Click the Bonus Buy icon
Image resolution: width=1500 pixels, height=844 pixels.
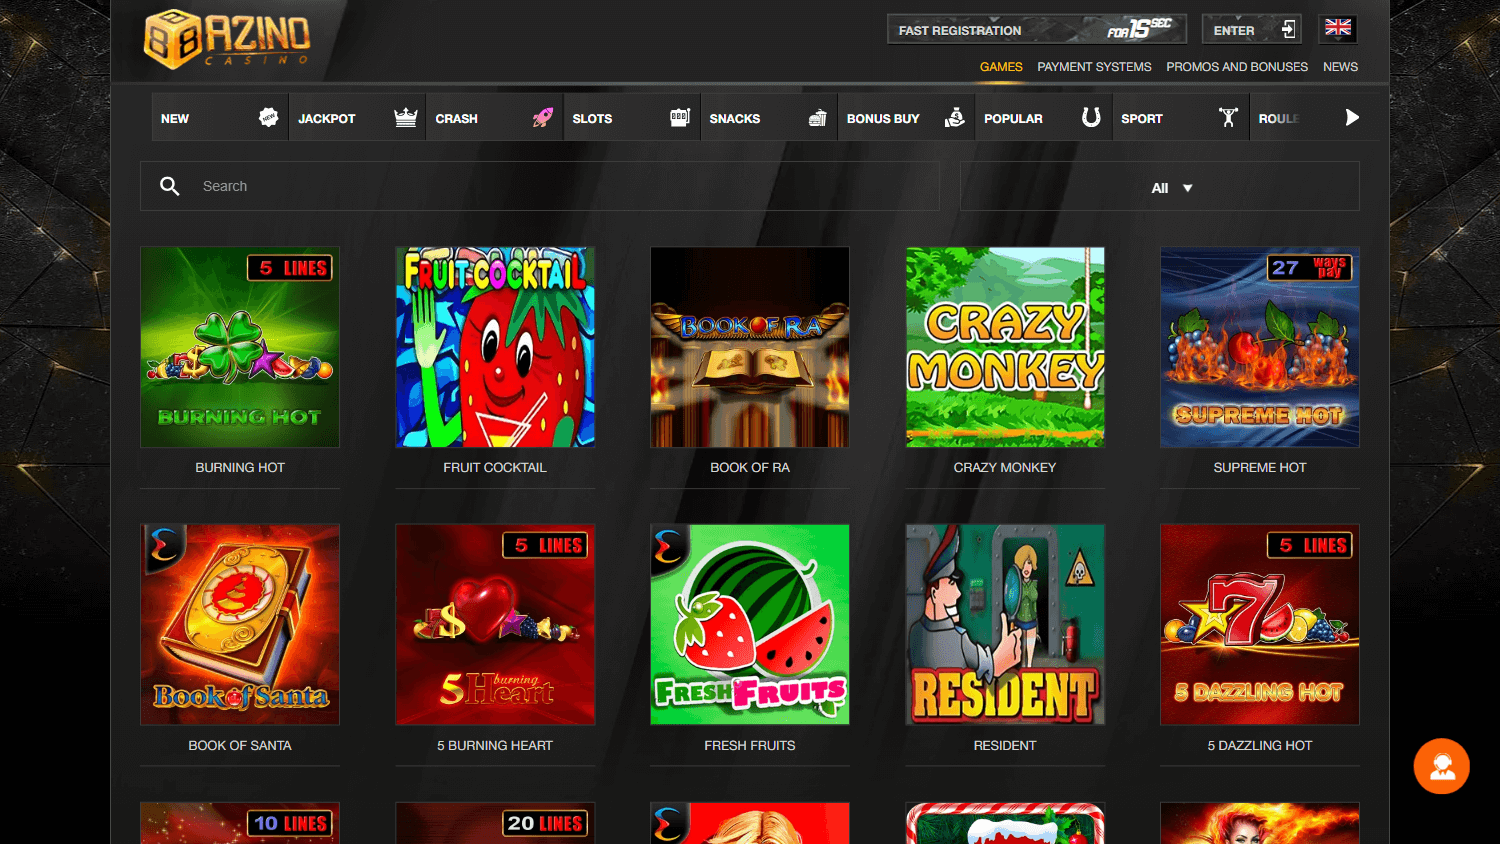(955, 117)
